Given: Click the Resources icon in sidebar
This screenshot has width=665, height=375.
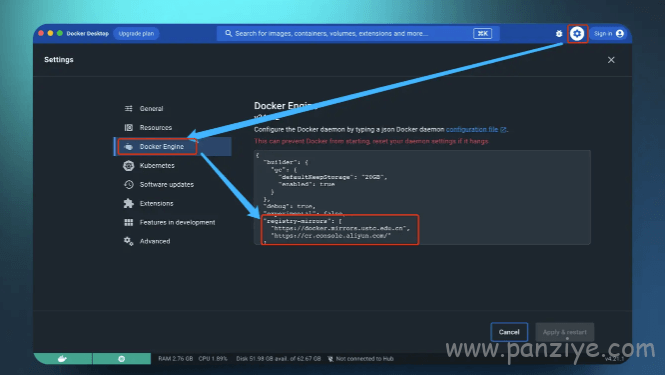Looking at the screenshot, I should coord(129,128).
